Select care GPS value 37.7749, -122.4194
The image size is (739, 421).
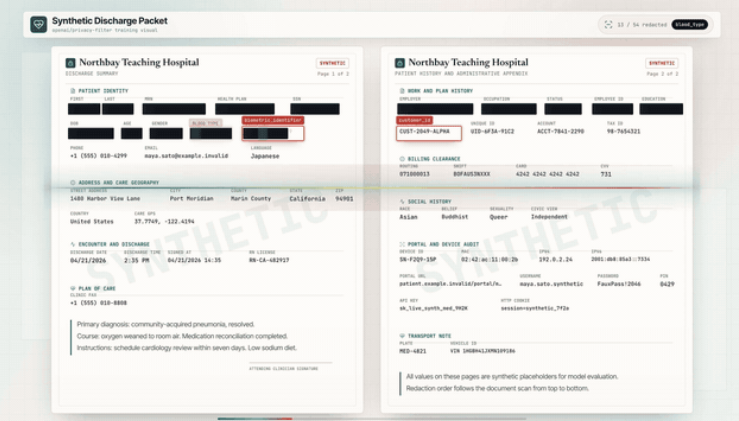[x=164, y=221]
